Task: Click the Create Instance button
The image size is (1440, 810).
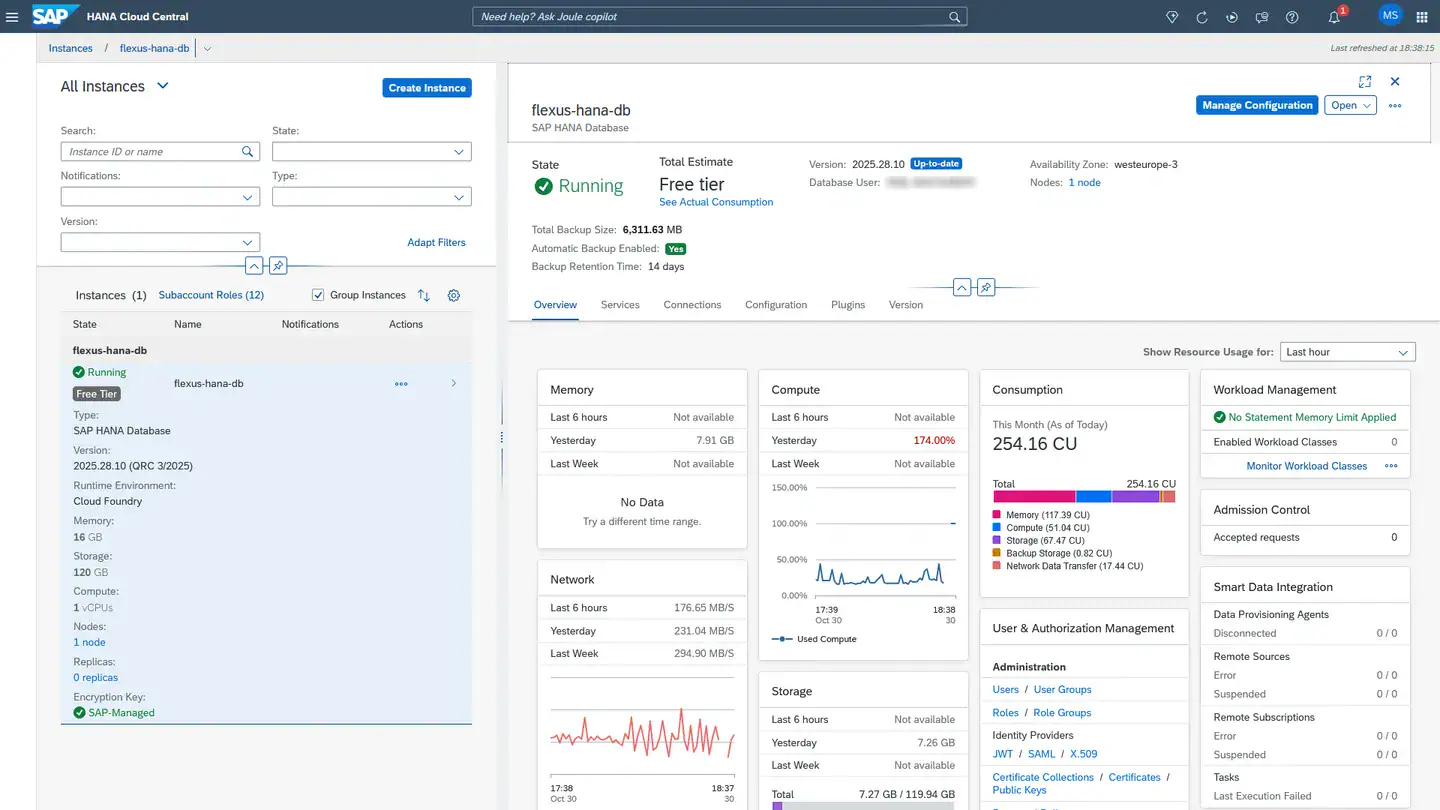Action: (x=427, y=88)
